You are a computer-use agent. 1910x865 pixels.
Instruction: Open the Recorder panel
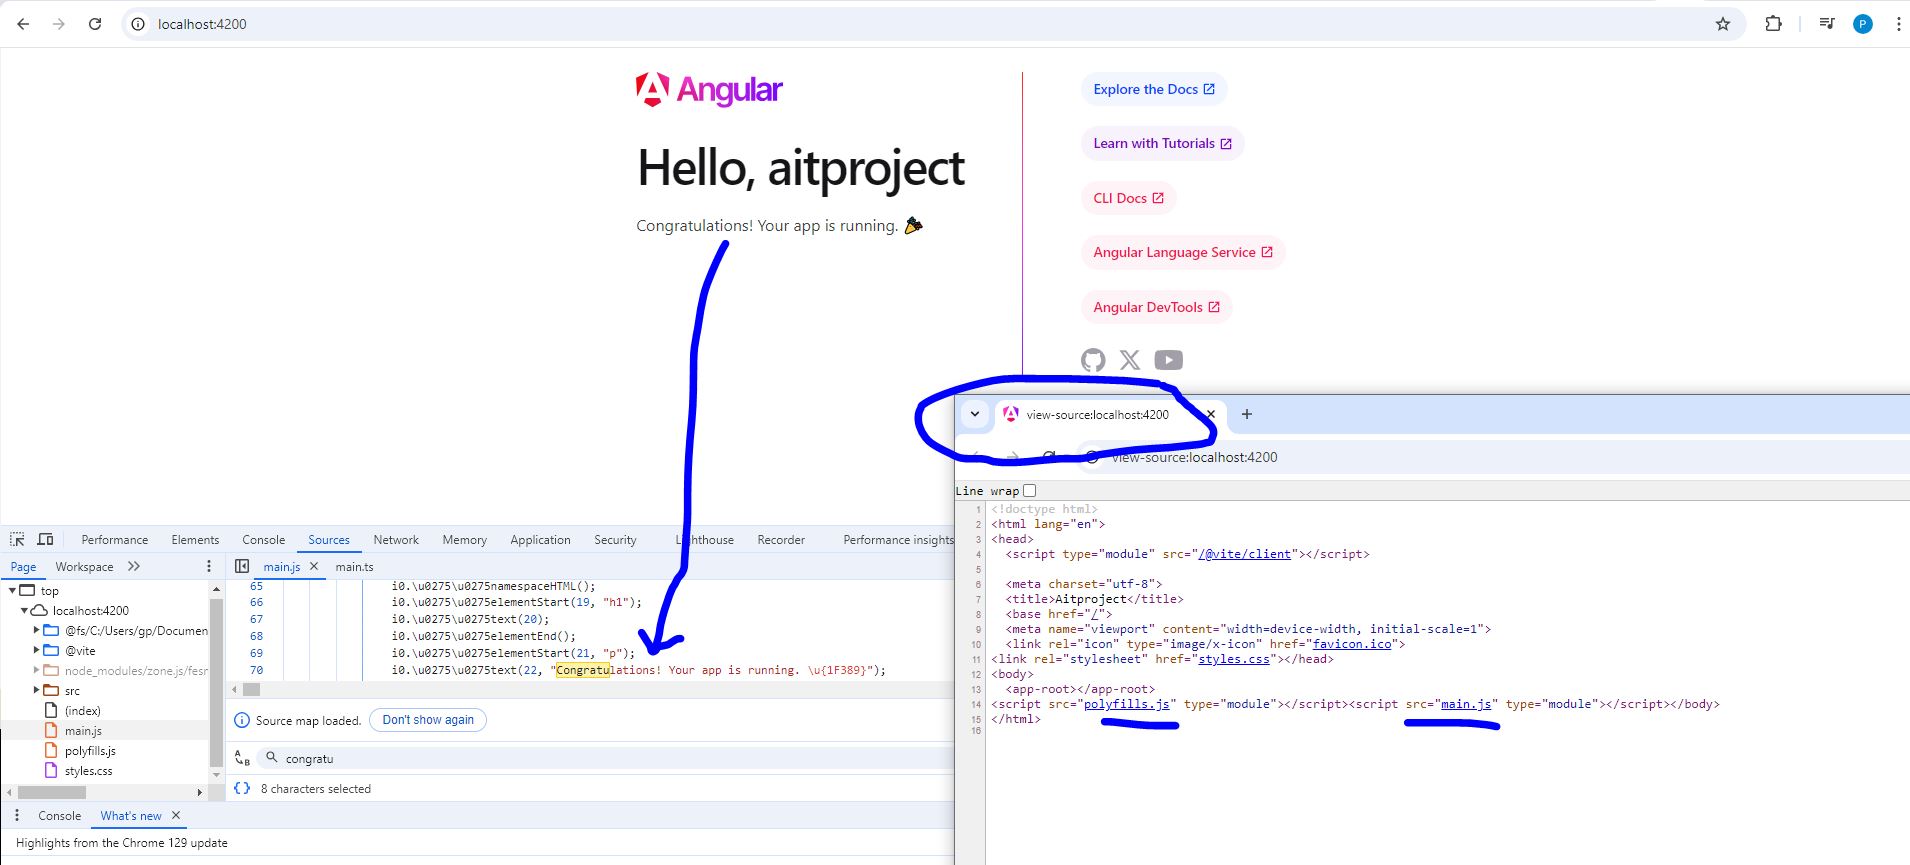point(781,539)
